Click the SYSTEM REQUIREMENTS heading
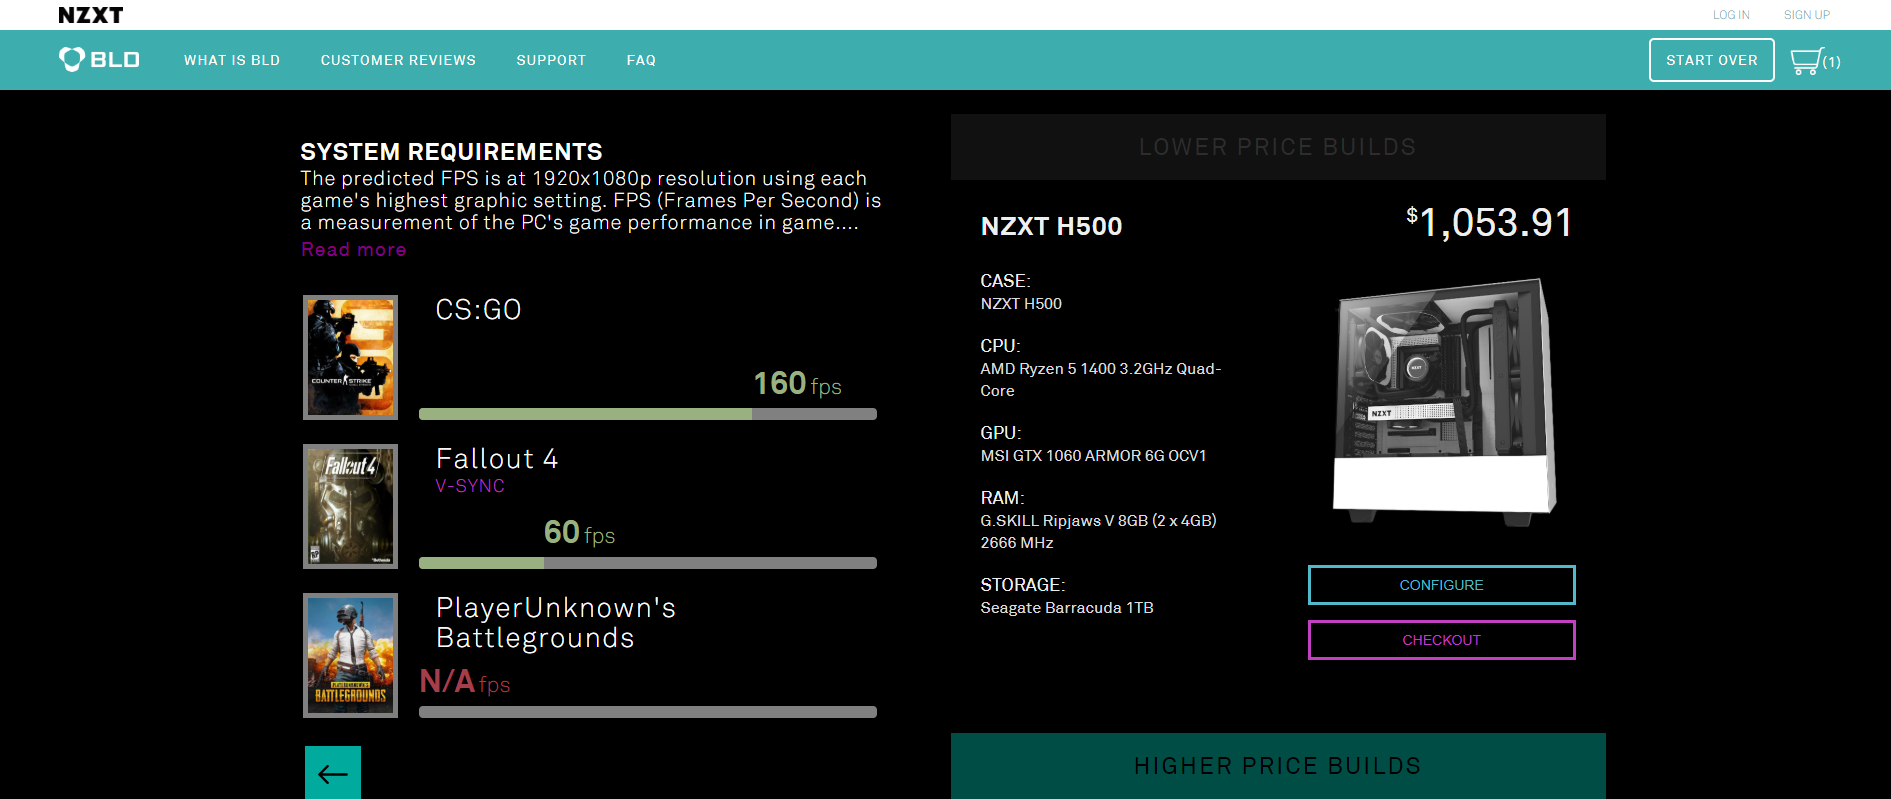The width and height of the screenshot is (1891, 799). tap(451, 152)
